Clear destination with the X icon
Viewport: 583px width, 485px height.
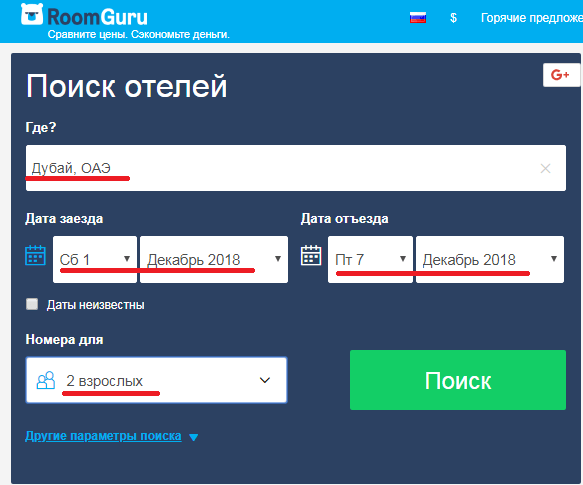pyautogui.click(x=545, y=168)
